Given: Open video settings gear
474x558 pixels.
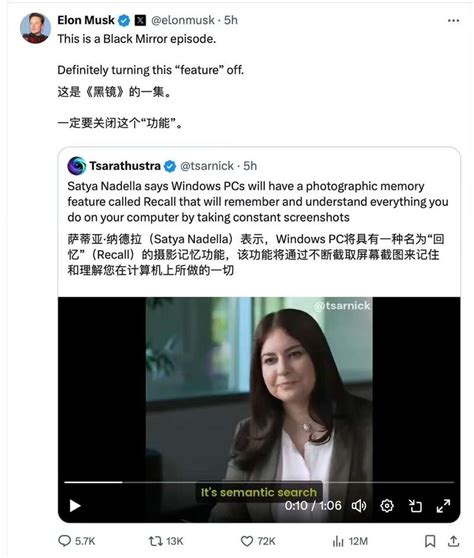Looking at the screenshot, I should (387, 505).
